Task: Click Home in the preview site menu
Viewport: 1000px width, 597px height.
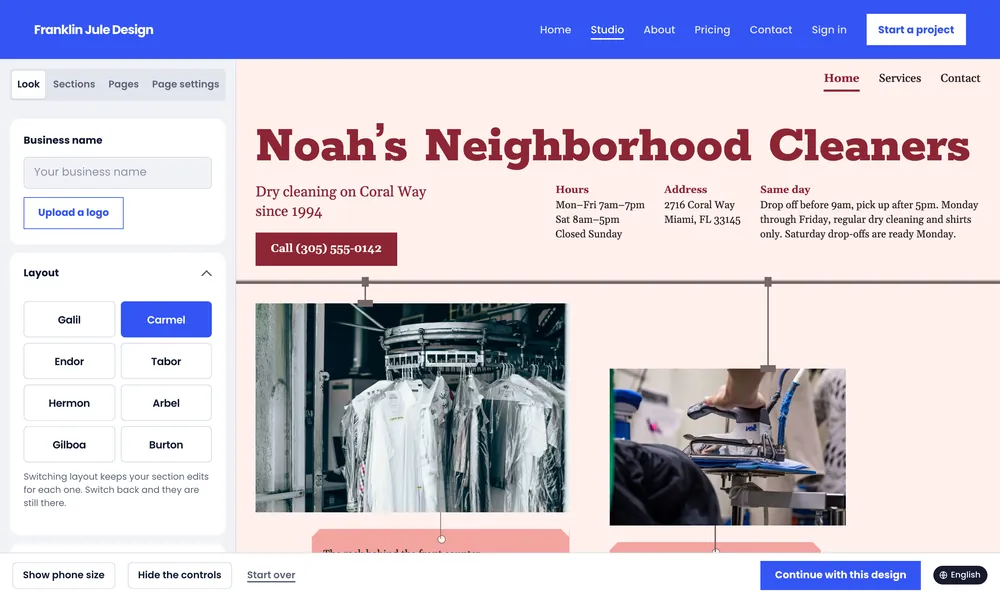Action: pyautogui.click(x=841, y=78)
